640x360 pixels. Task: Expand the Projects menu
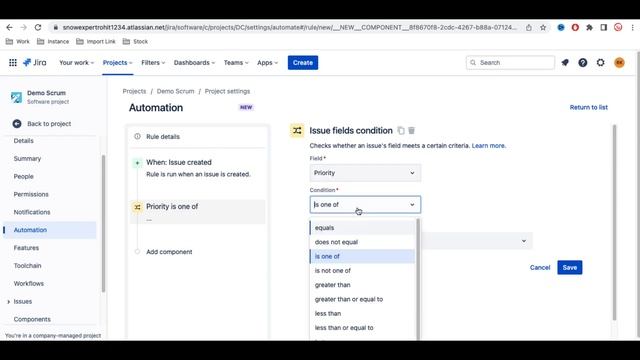(x=118, y=62)
